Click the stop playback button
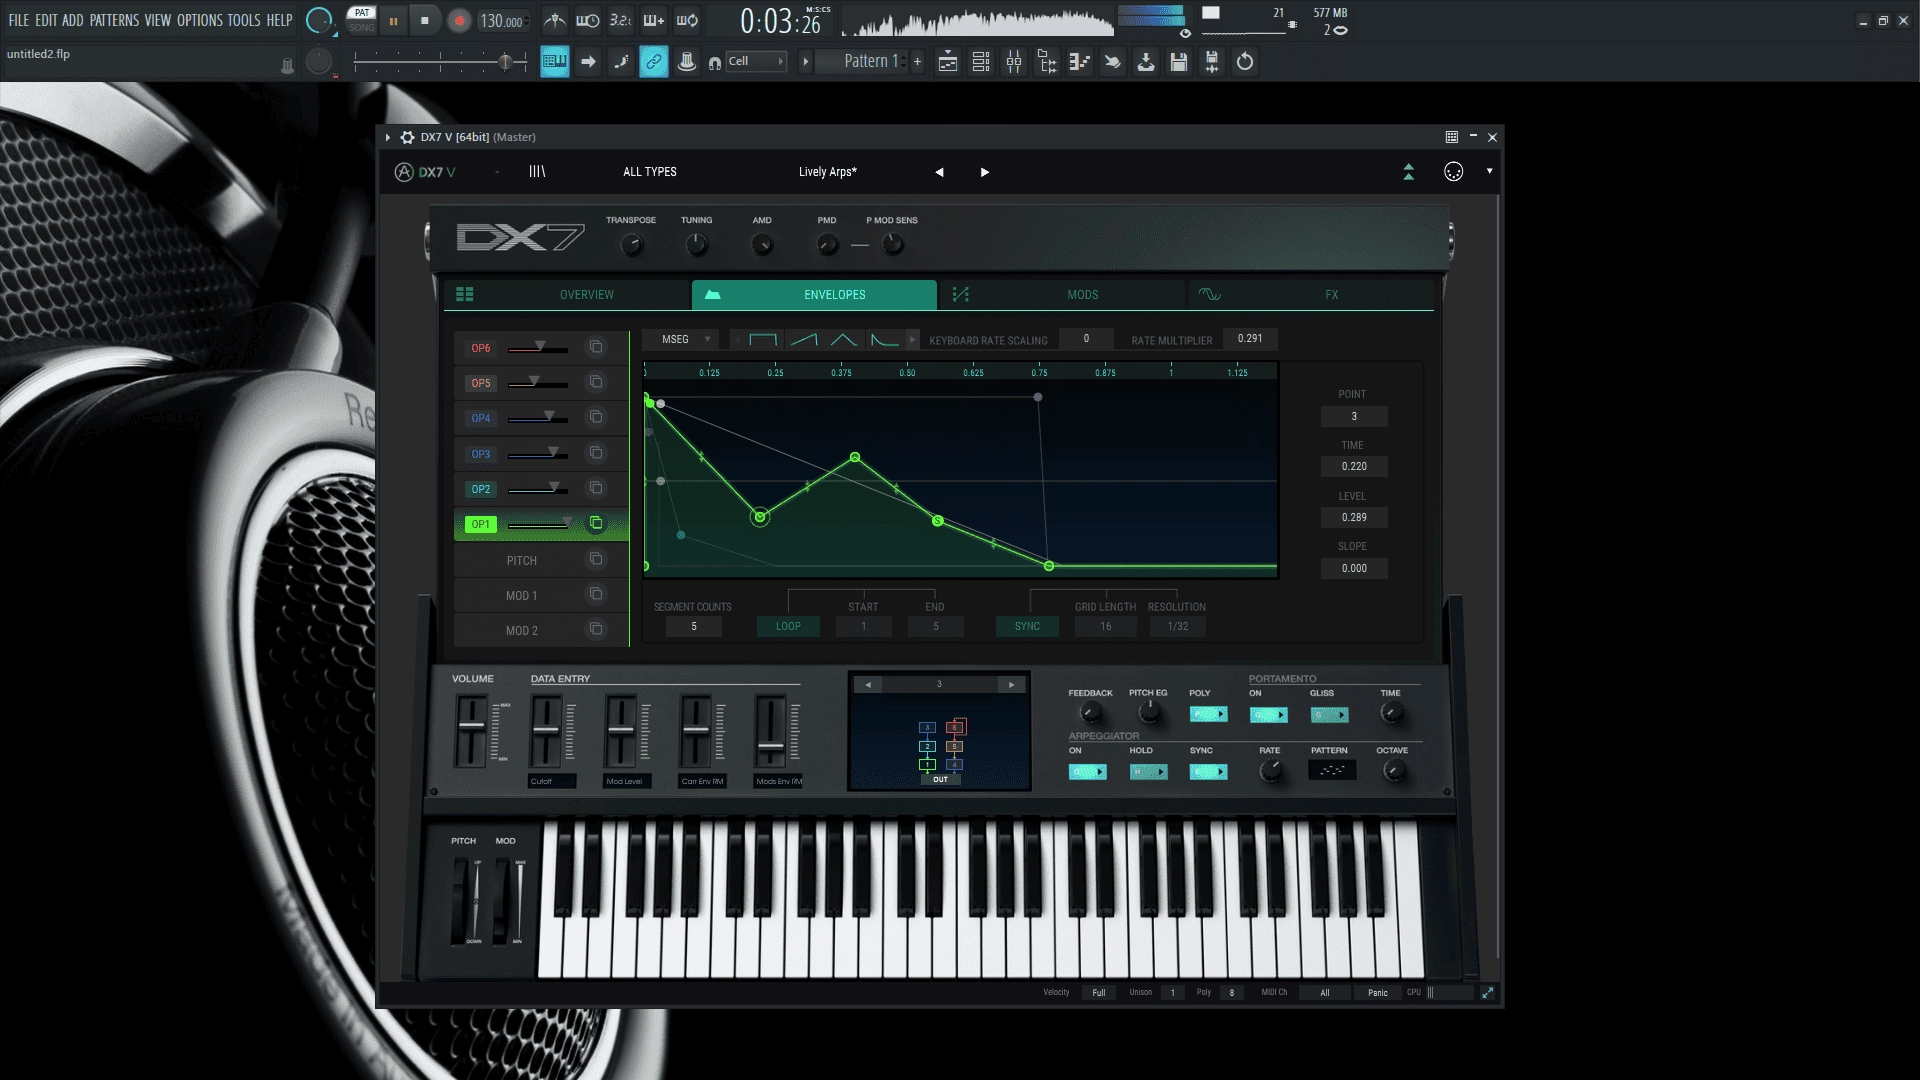 (x=425, y=20)
